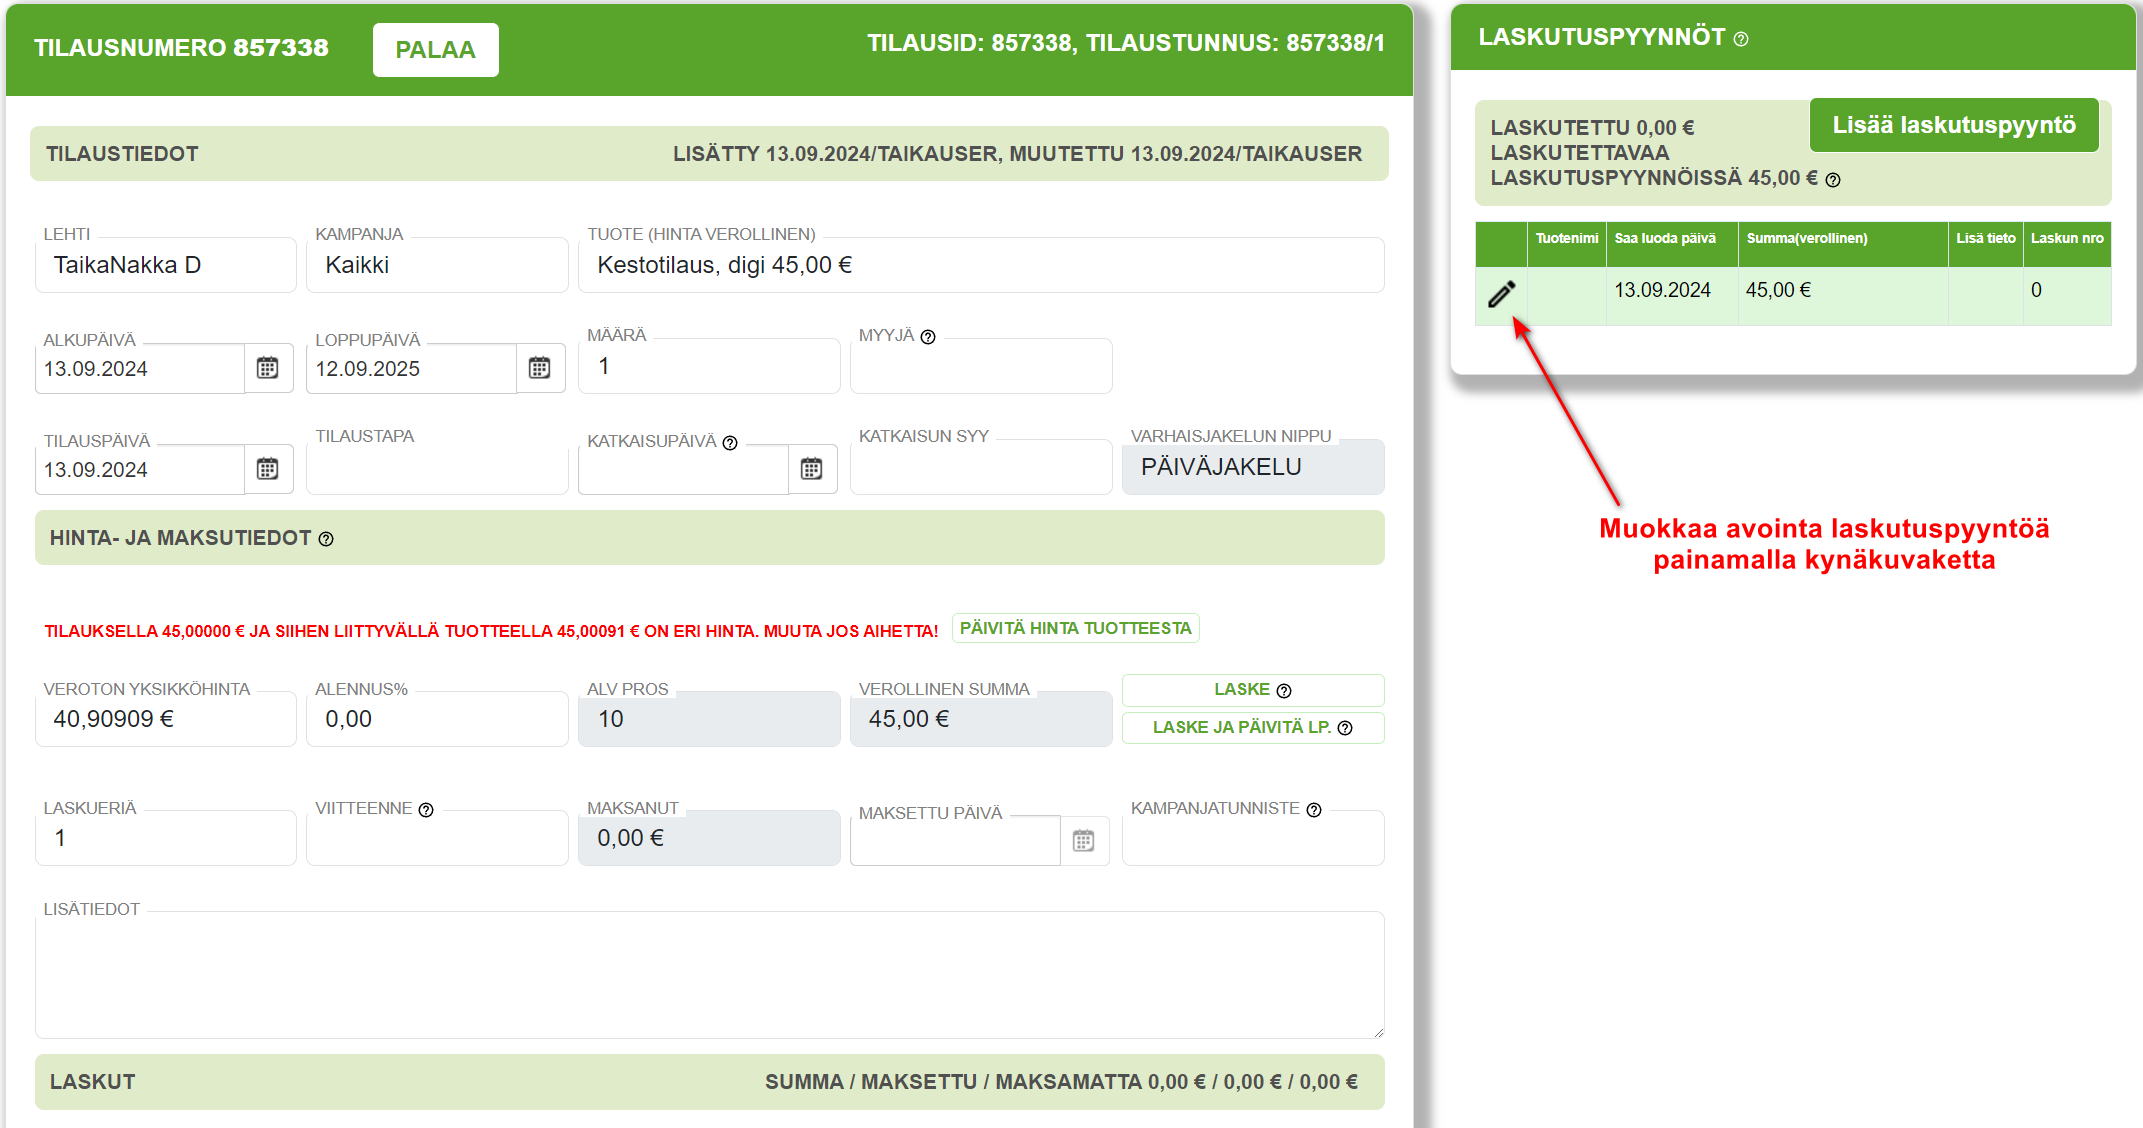Click the Viitteenne input field
This screenshot has width=2143, height=1128.
[x=438, y=838]
